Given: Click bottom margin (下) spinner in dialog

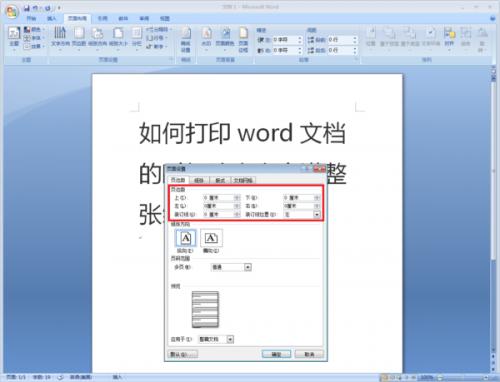Looking at the screenshot, I should 317,198.
